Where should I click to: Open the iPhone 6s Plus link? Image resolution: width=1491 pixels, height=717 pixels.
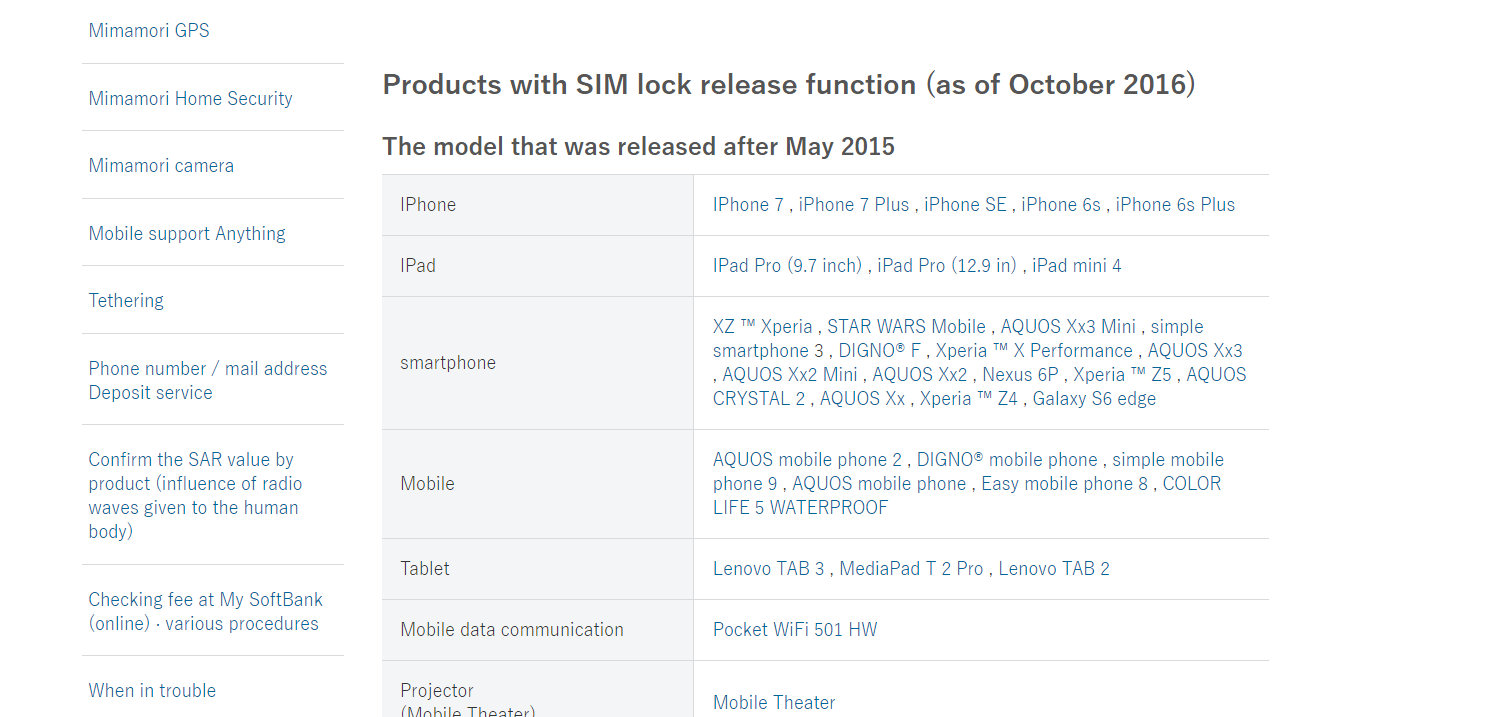(x=1175, y=205)
